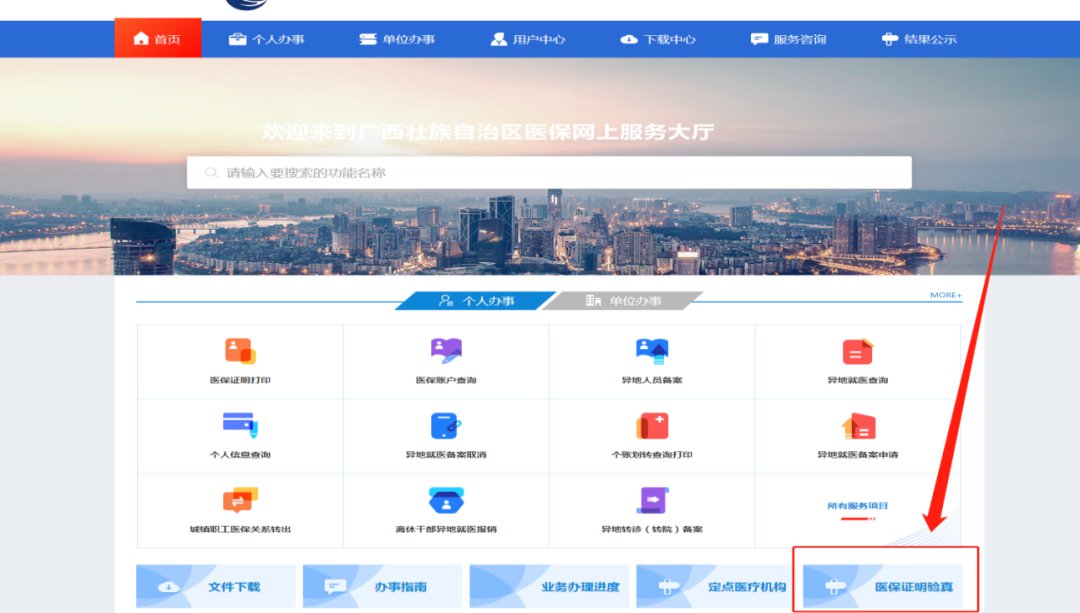
Task: Click the signpost icon beside 结果公示
Action: point(890,39)
